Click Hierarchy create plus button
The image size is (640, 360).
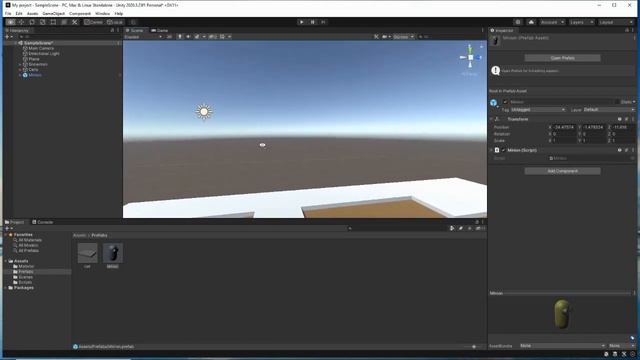coord(7,37)
